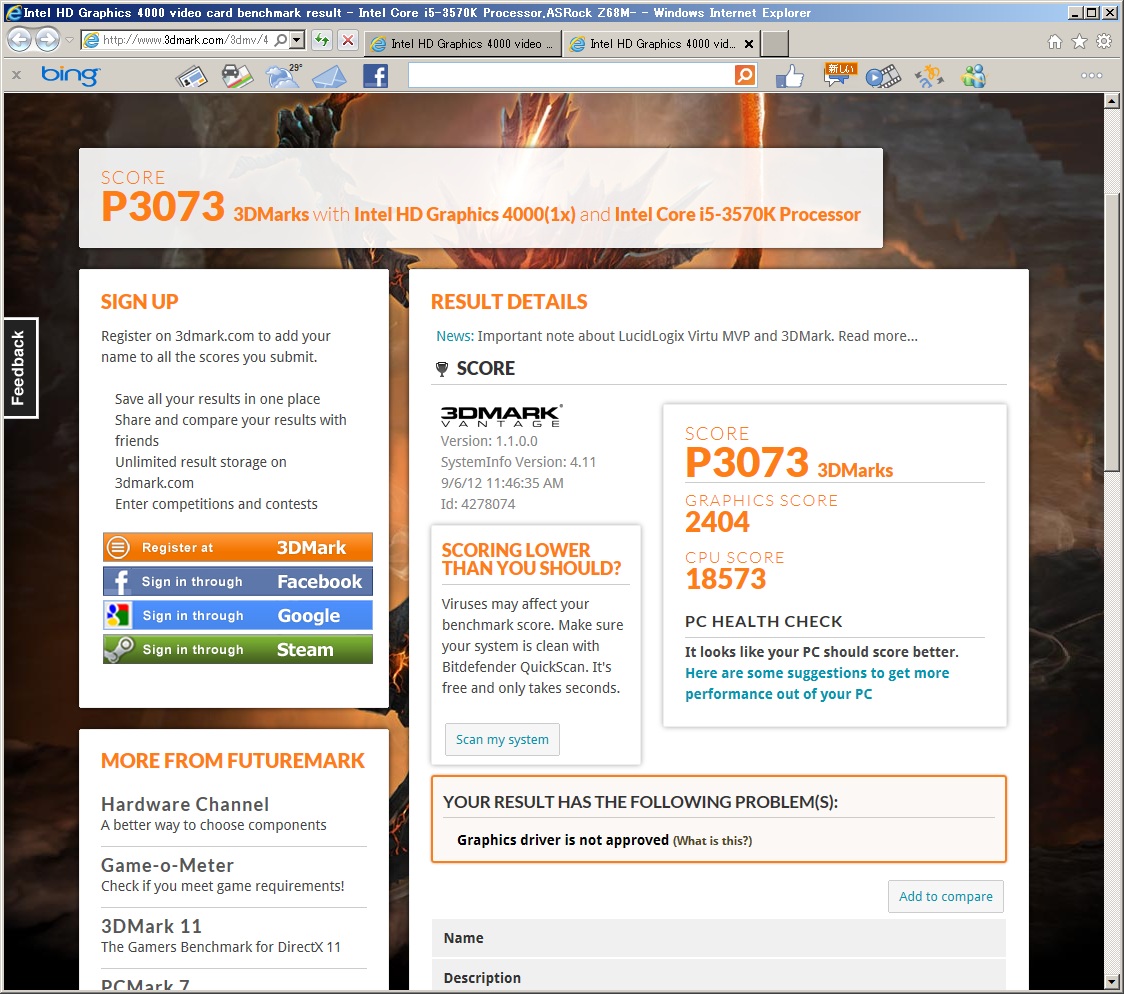Sign in through Facebook
Image resolution: width=1124 pixels, height=994 pixels.
(237, 581)
